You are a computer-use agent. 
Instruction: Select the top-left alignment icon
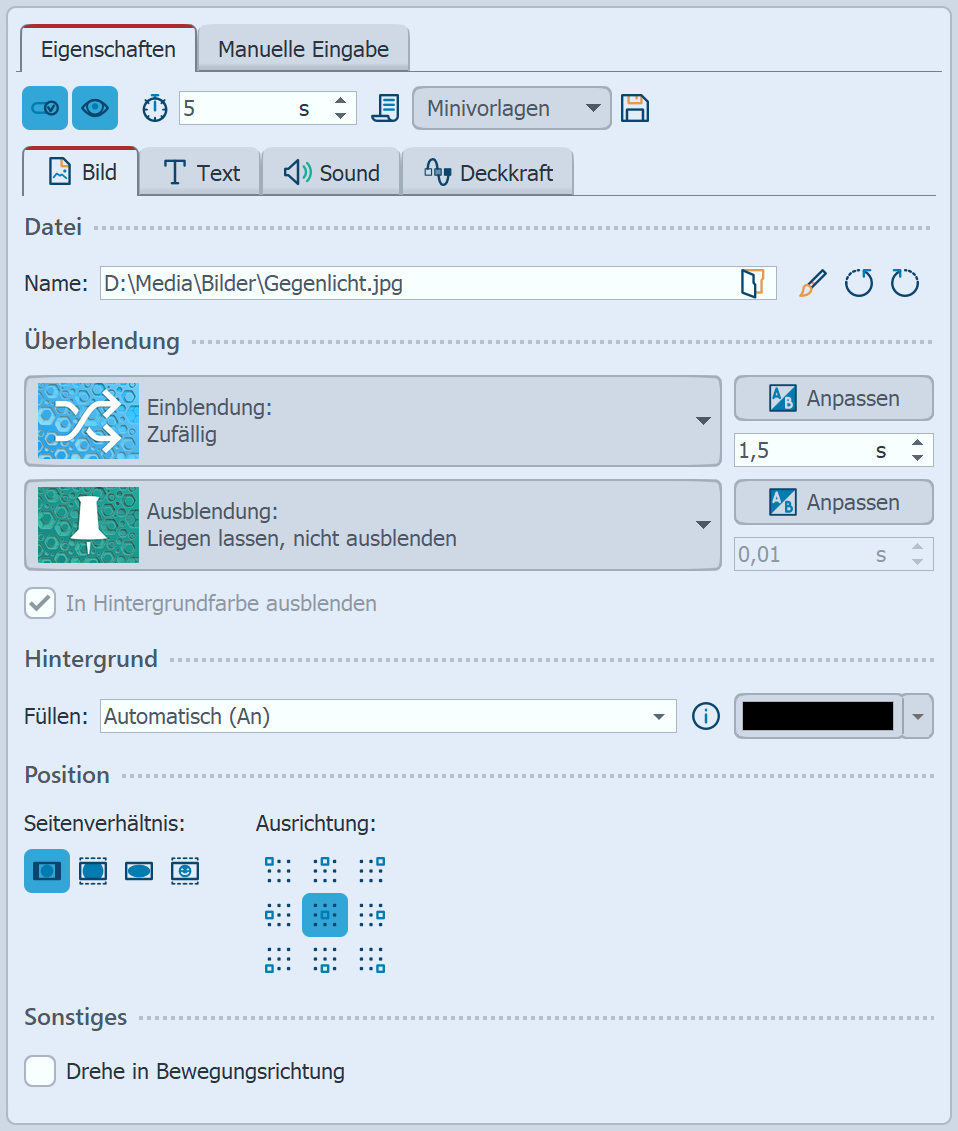pos(278,868)
